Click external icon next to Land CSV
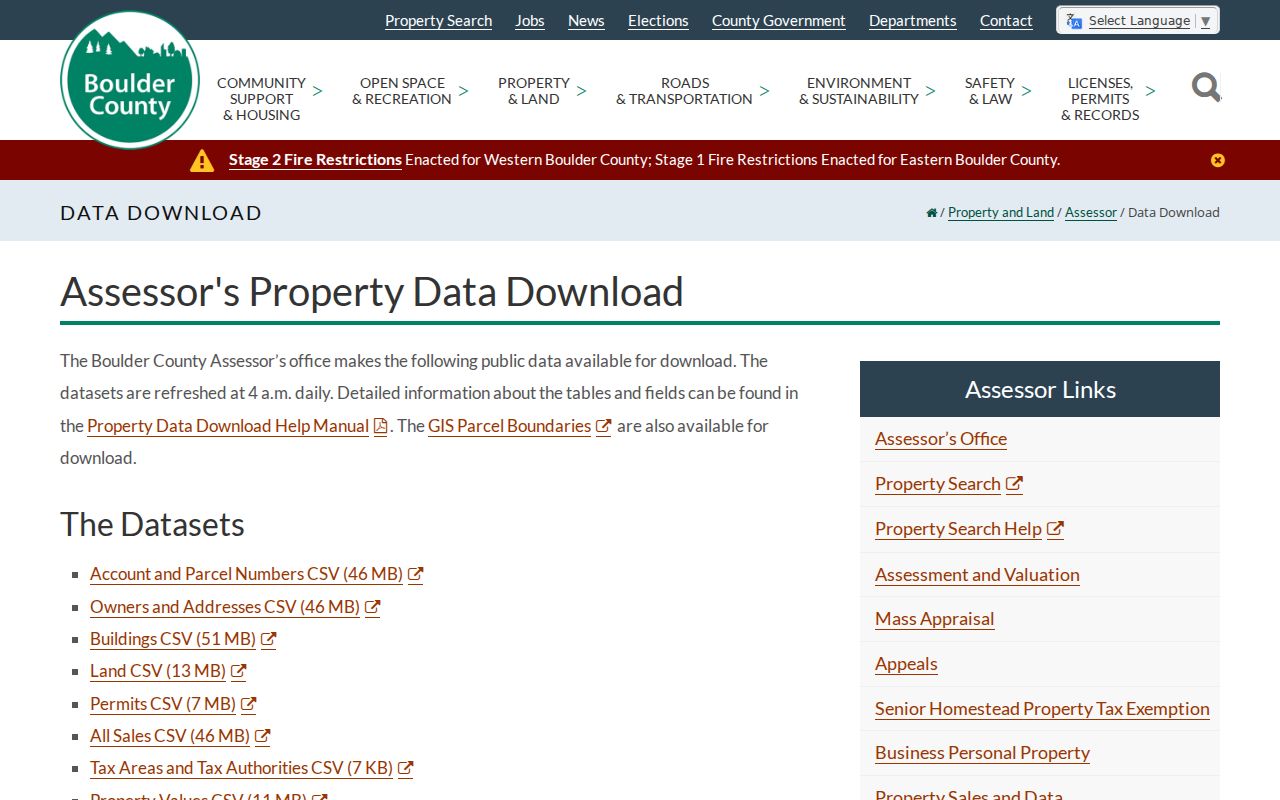The image size is (1280, 800). tap(238, 671)
